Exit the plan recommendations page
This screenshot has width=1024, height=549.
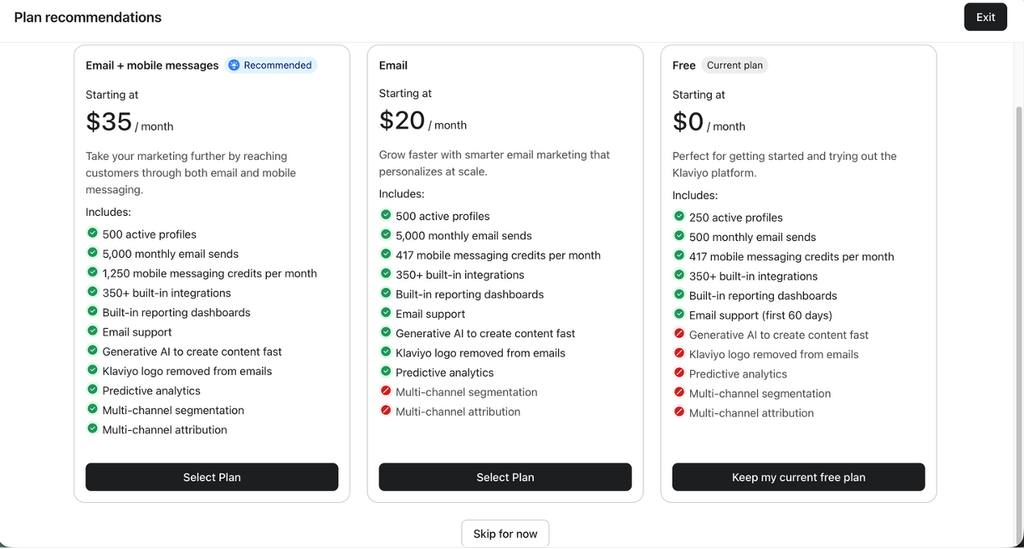point(985,17)
